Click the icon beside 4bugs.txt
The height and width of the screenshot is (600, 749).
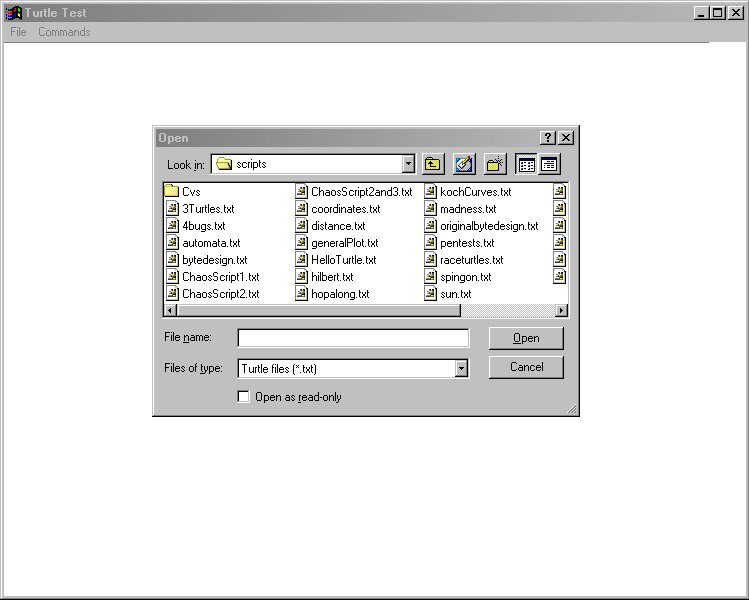point(172,225)
